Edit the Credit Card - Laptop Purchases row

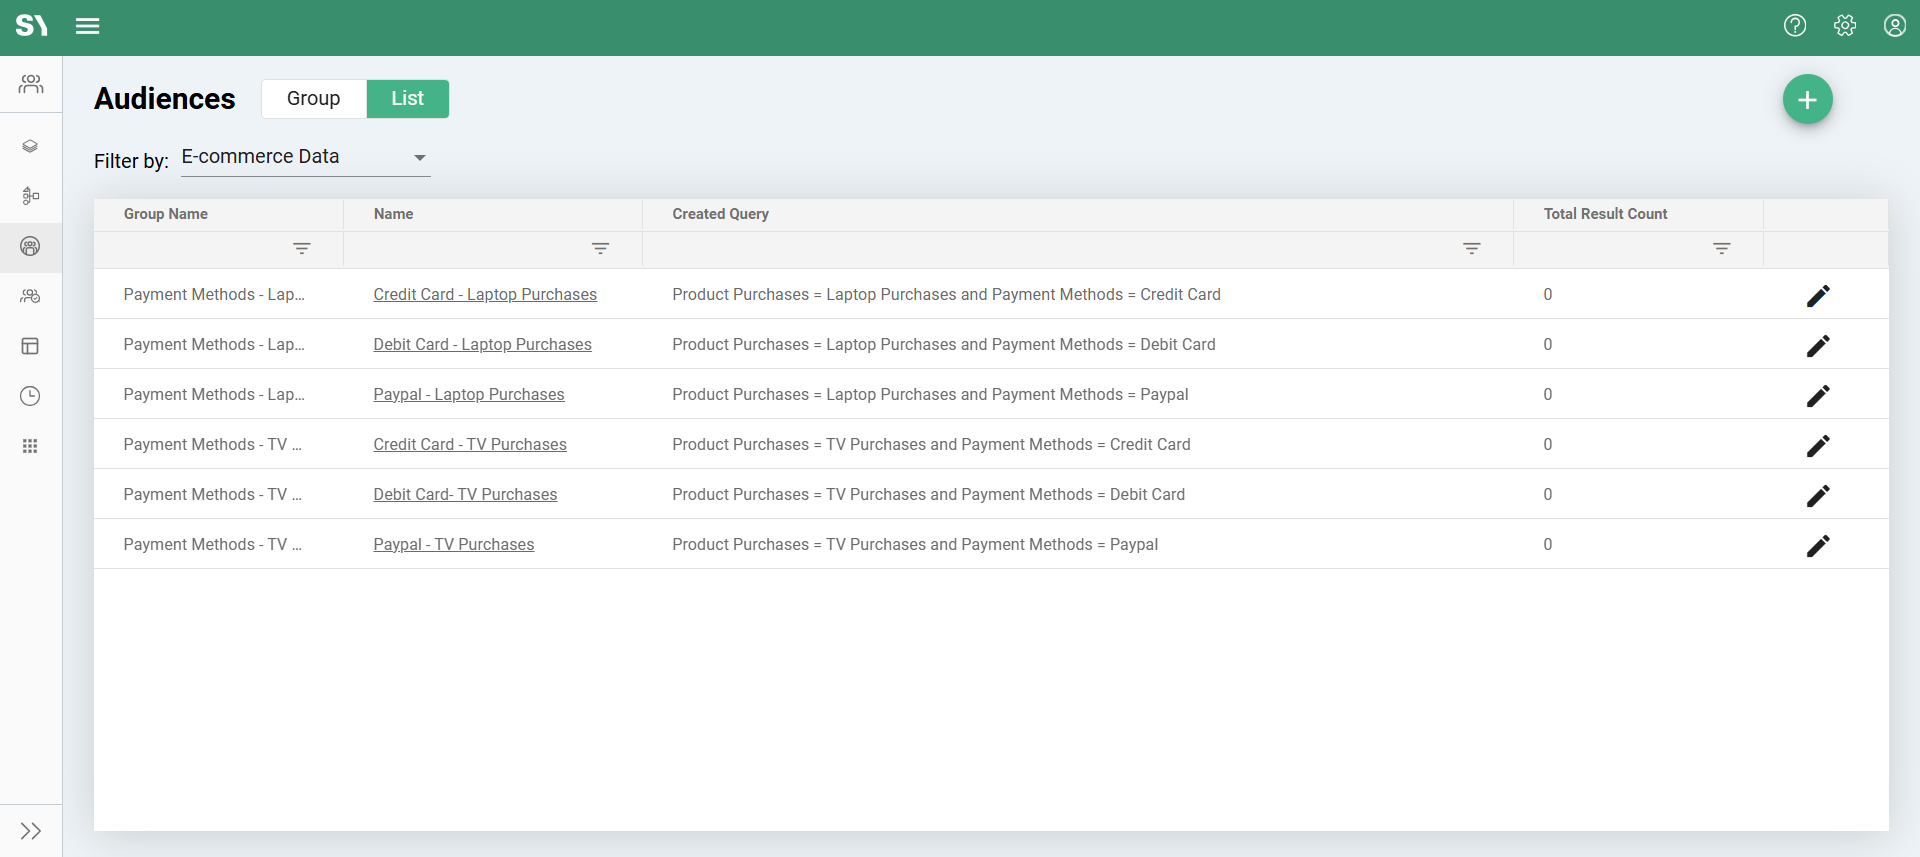[x=1818, y=295]
